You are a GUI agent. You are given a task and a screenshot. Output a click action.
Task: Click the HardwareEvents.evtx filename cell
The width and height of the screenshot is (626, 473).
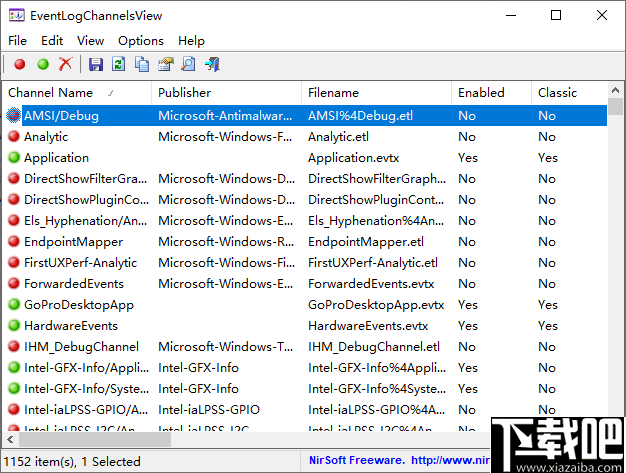[x=368, y=326]
